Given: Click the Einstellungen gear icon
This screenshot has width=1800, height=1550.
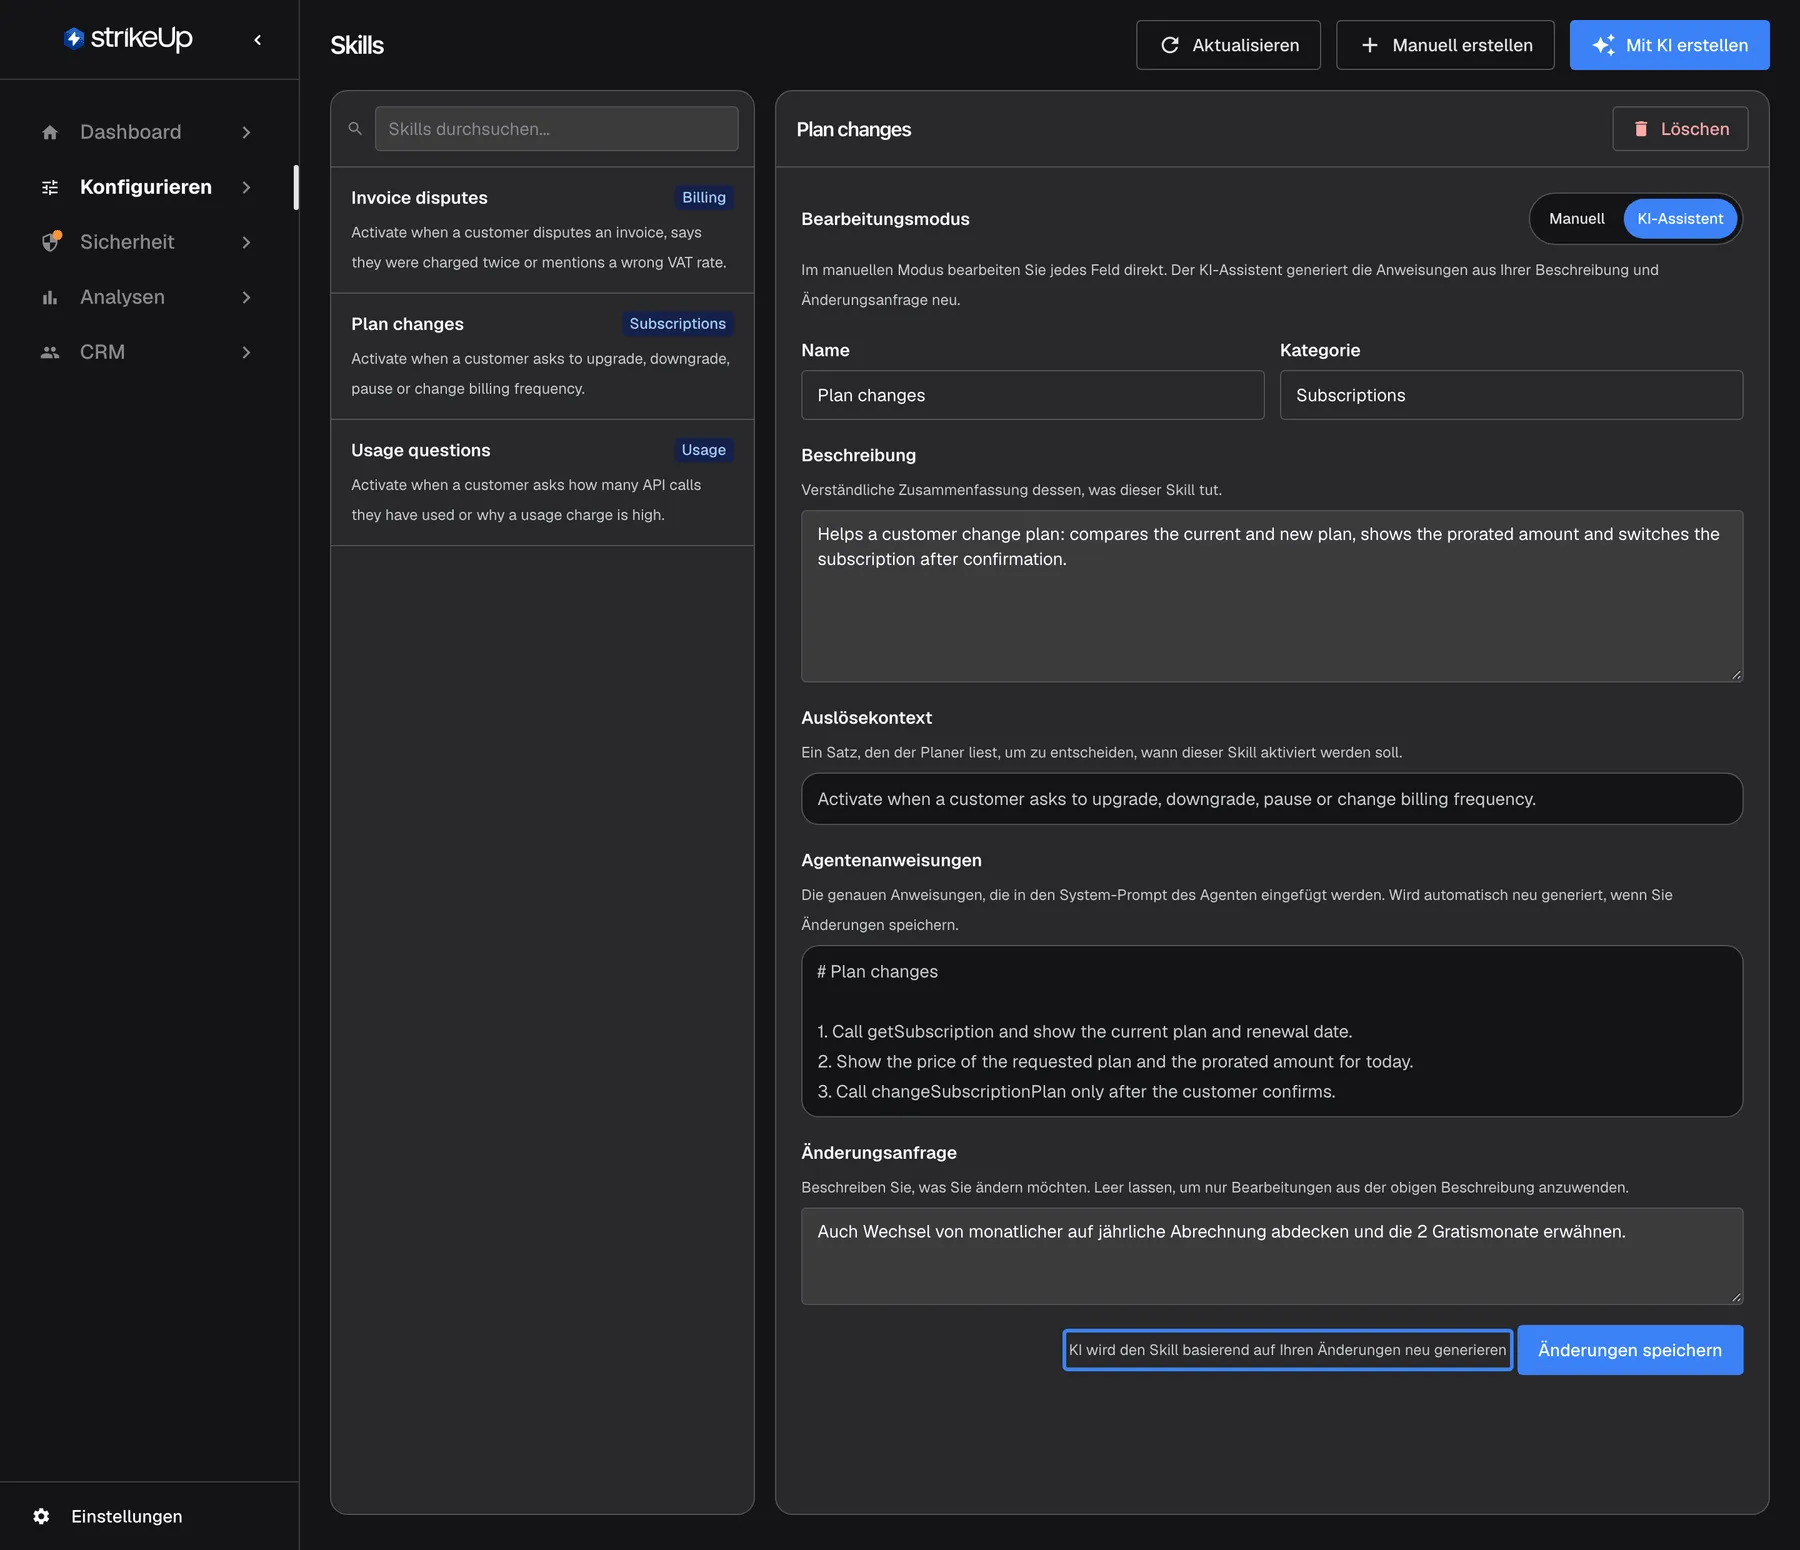Looking at the screenshot, I should [41, 1516].
